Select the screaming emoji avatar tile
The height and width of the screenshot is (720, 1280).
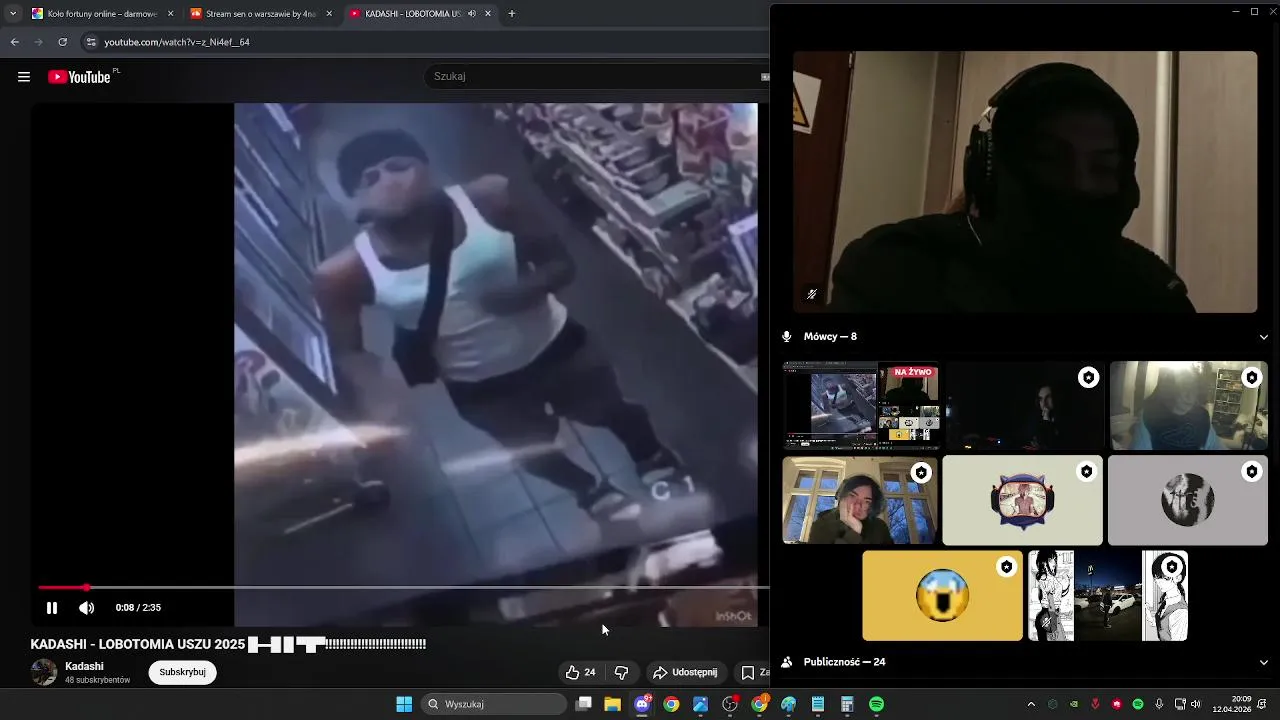[x=943, y=596]
